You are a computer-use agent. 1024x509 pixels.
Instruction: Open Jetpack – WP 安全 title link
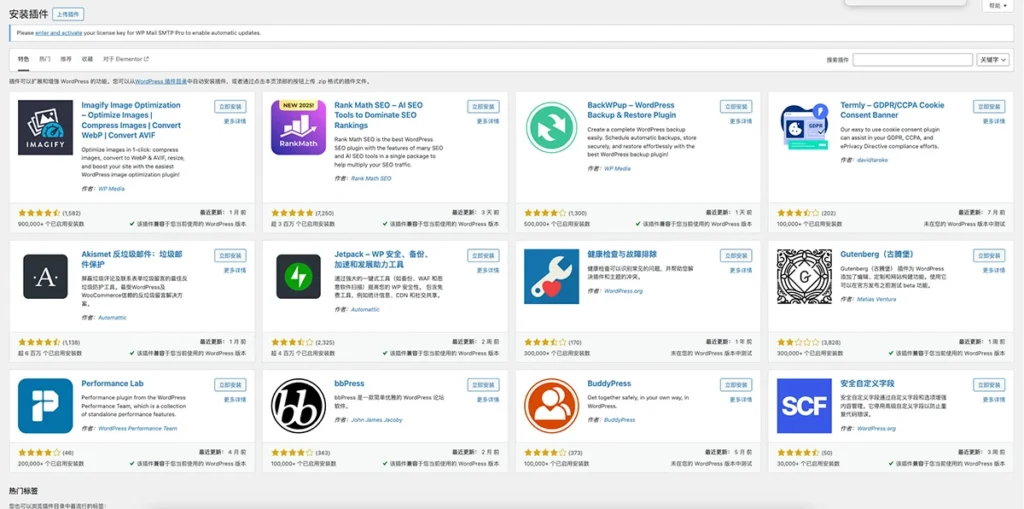point(380,259)
